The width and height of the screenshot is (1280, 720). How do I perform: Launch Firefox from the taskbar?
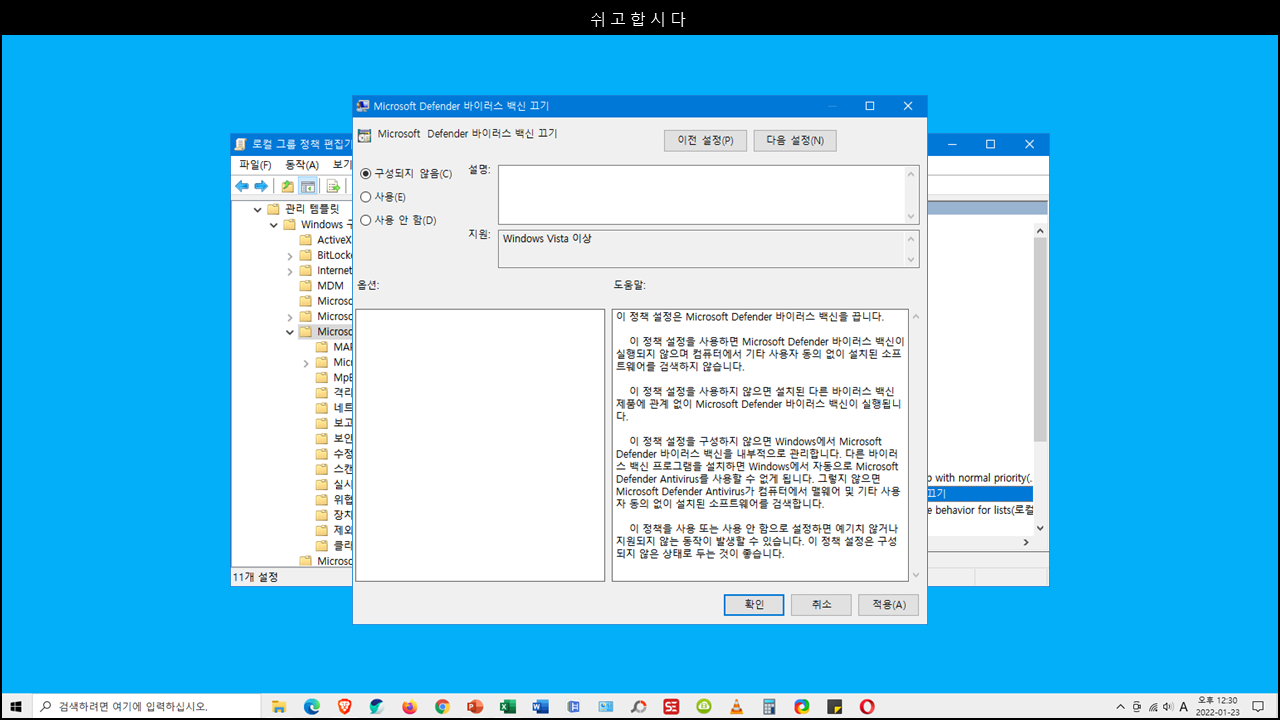(x=410, y=706)
